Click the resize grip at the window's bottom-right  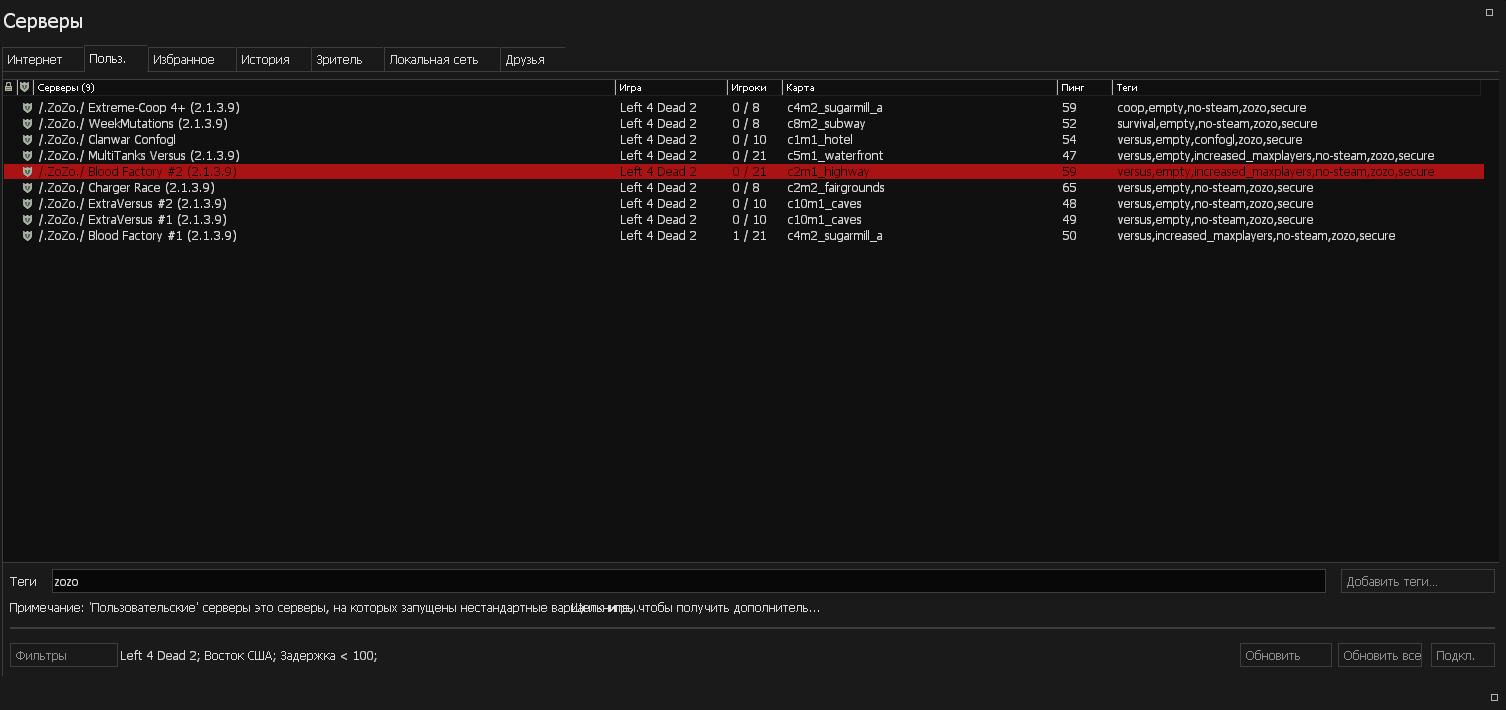pos(1494,697)
